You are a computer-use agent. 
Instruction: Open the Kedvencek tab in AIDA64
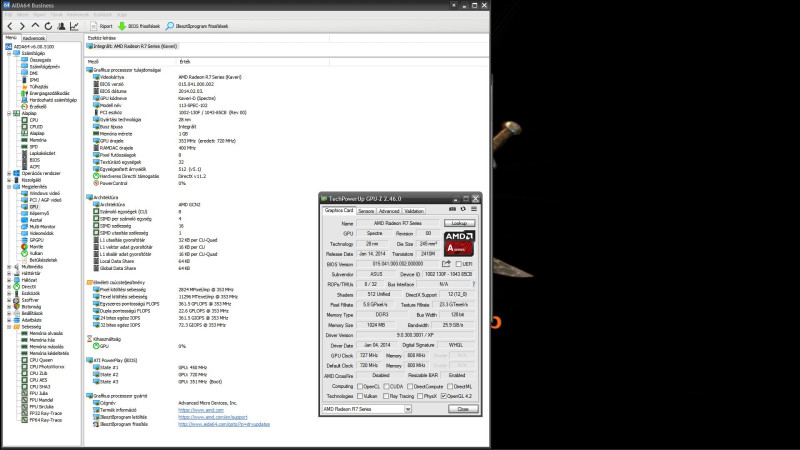point(34,38)
